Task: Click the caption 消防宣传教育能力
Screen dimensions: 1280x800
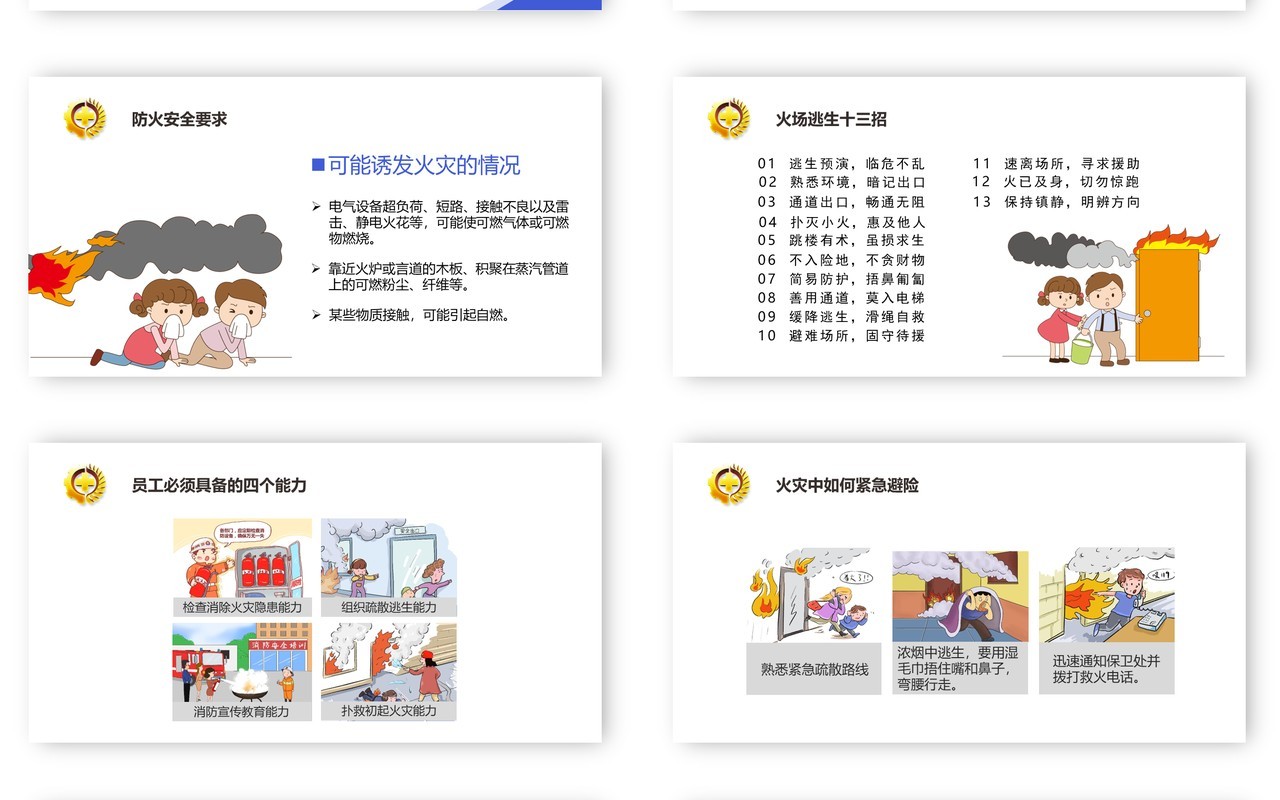Action: 242,712
